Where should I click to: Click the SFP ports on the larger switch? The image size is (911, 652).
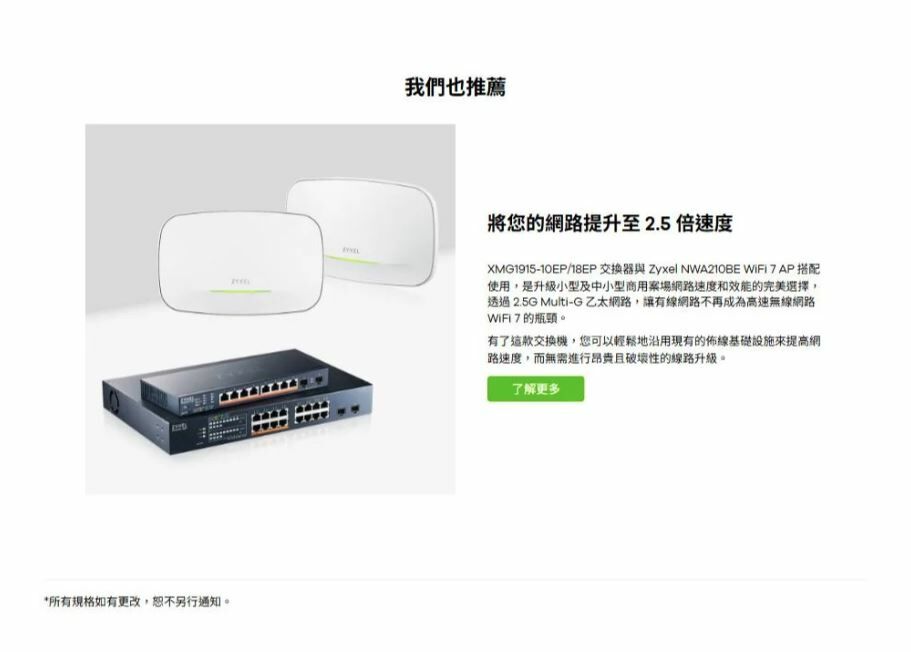tap(347, 410)
